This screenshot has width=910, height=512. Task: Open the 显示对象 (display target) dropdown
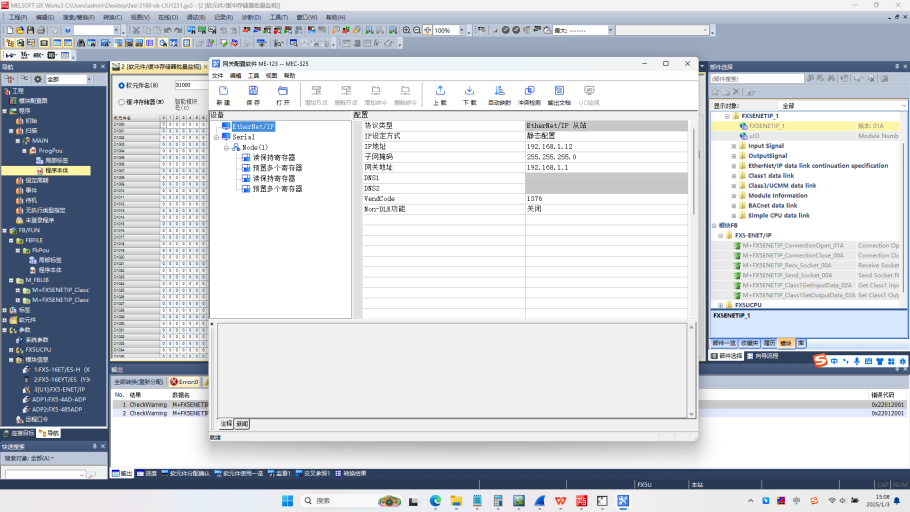pos(904,106)
